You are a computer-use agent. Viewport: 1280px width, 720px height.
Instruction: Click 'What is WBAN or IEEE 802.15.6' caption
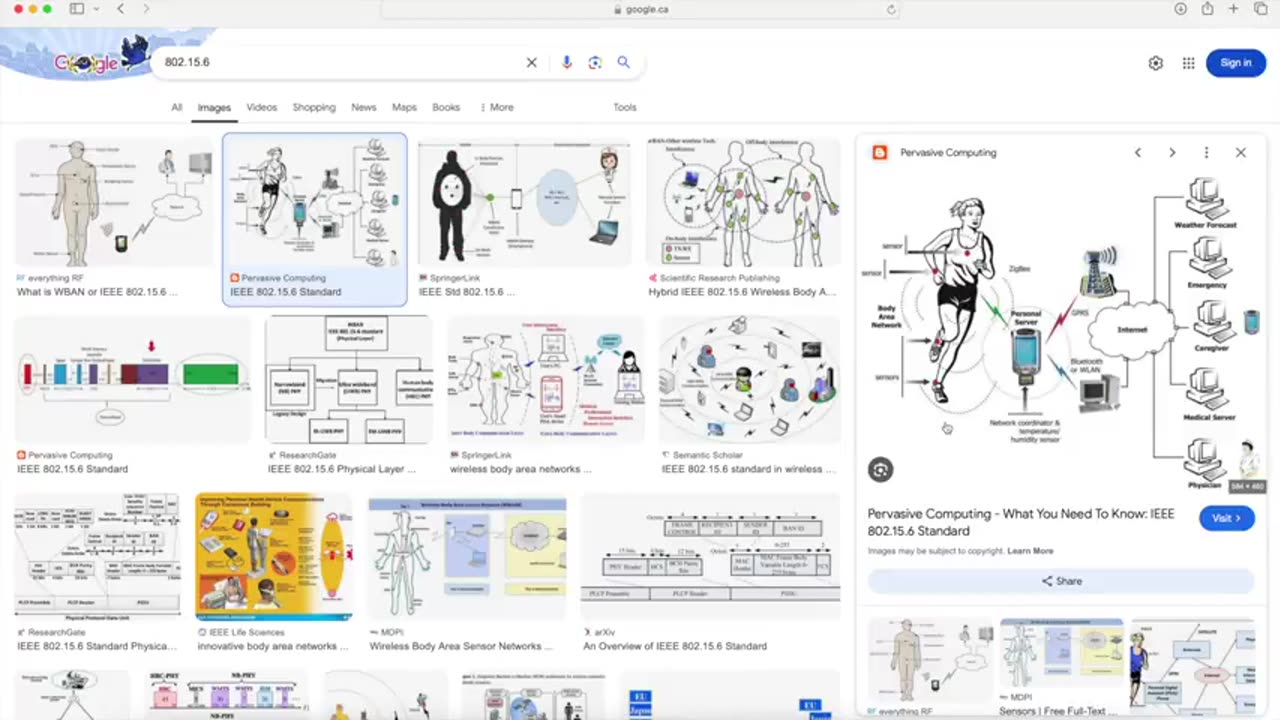click(97, 292)
